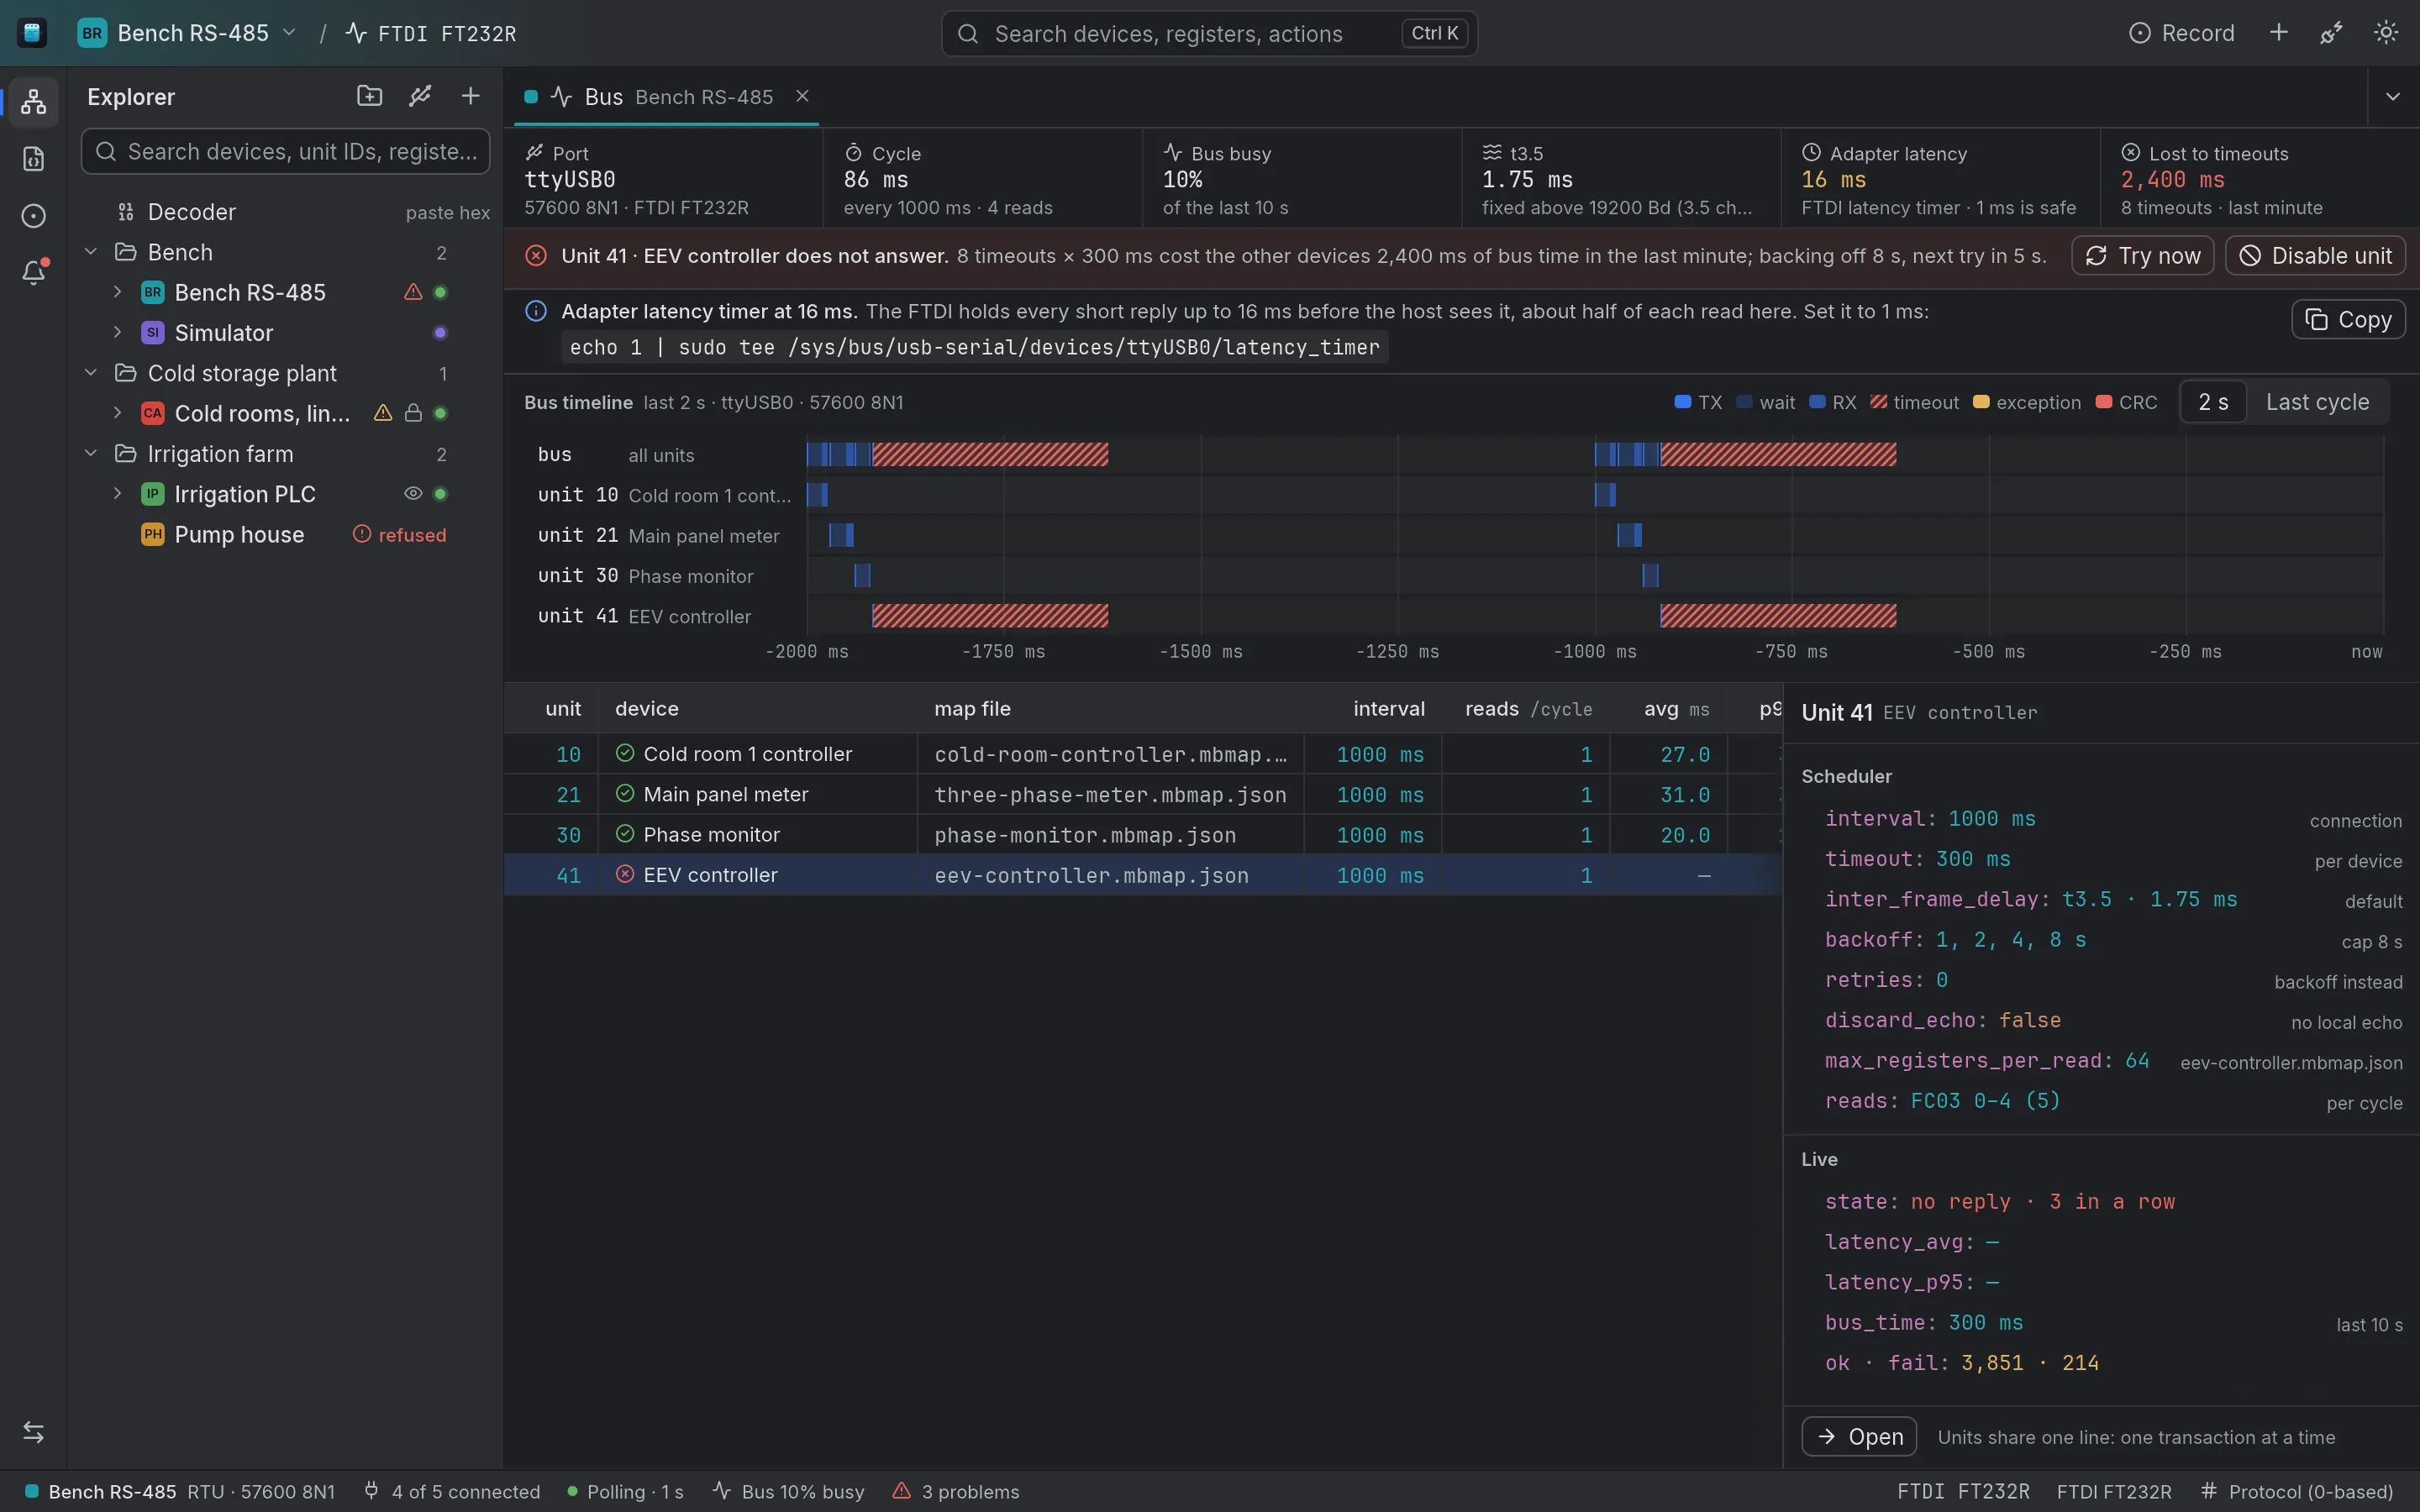Toggle the theme sun icon
Viewport: 2420px width, 1512px height.
2386,33
